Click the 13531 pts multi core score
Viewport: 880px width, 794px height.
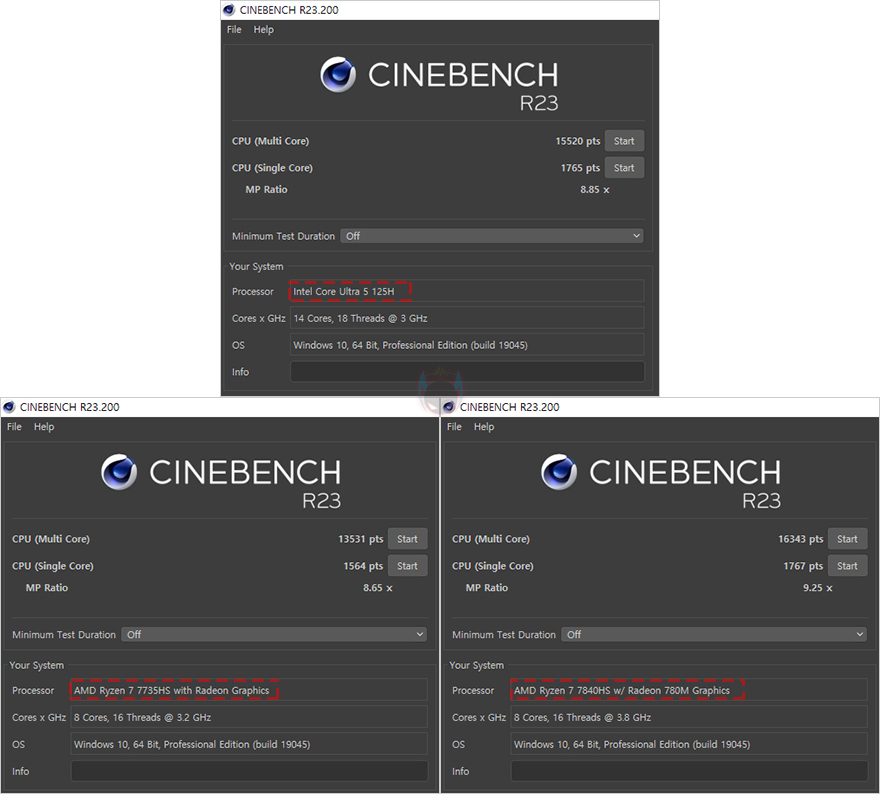(x=360, y=539)
